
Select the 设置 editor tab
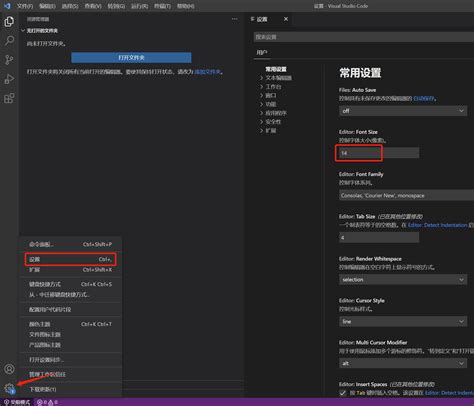point(262,19)
